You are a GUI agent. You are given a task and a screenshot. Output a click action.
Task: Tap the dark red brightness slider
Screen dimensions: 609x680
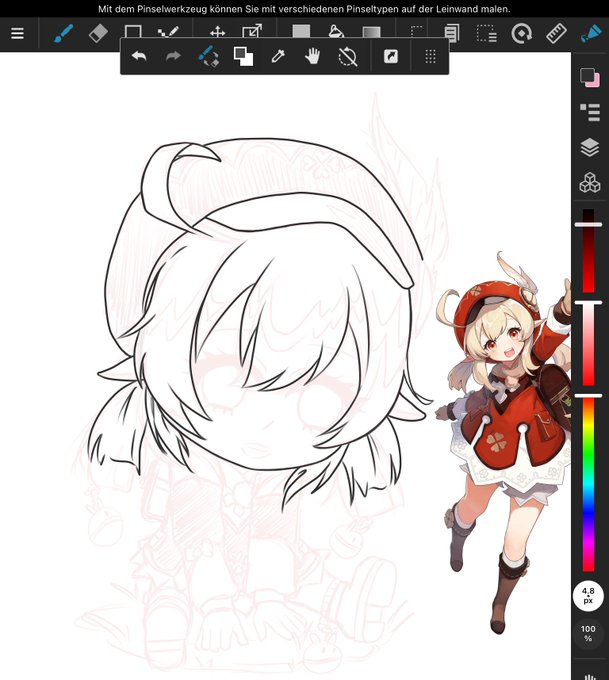pyautogui.click(x=589, y=251)
